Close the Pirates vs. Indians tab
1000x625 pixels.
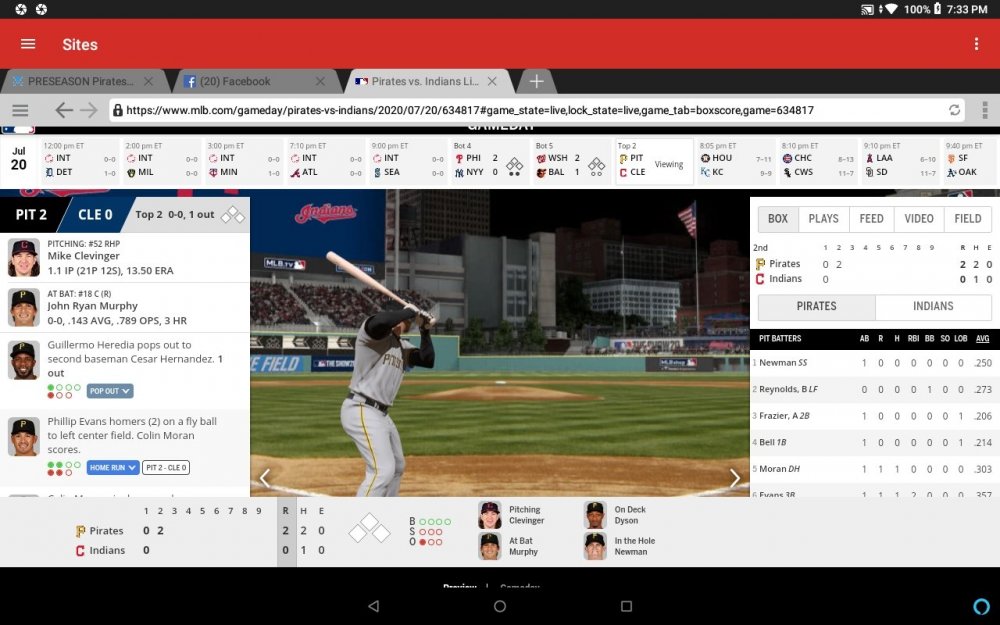(x=492, y=81)
